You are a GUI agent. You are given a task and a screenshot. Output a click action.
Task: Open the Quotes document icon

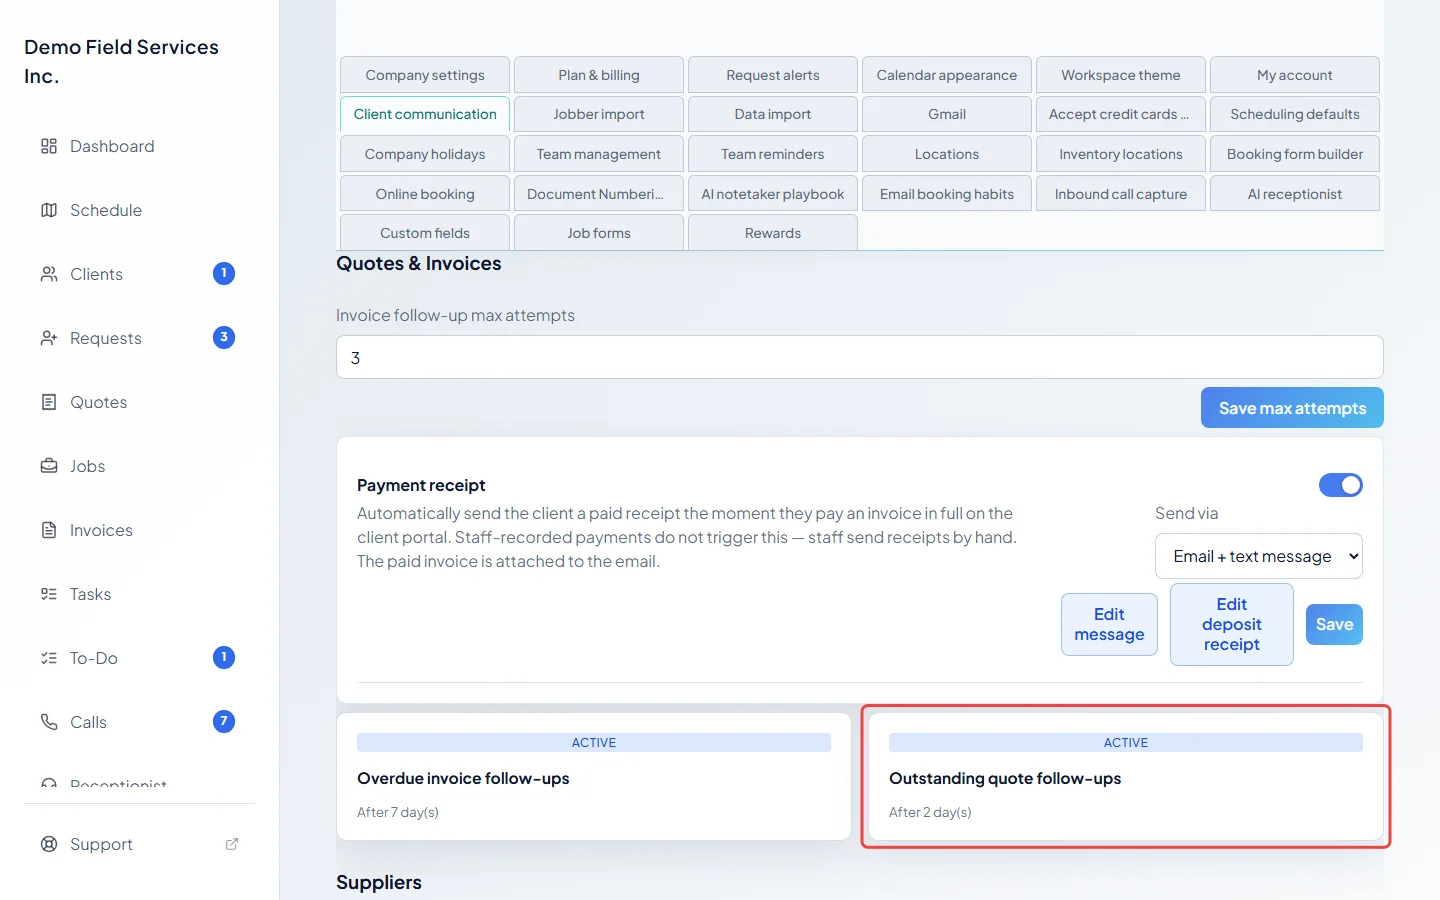(49, 402)
